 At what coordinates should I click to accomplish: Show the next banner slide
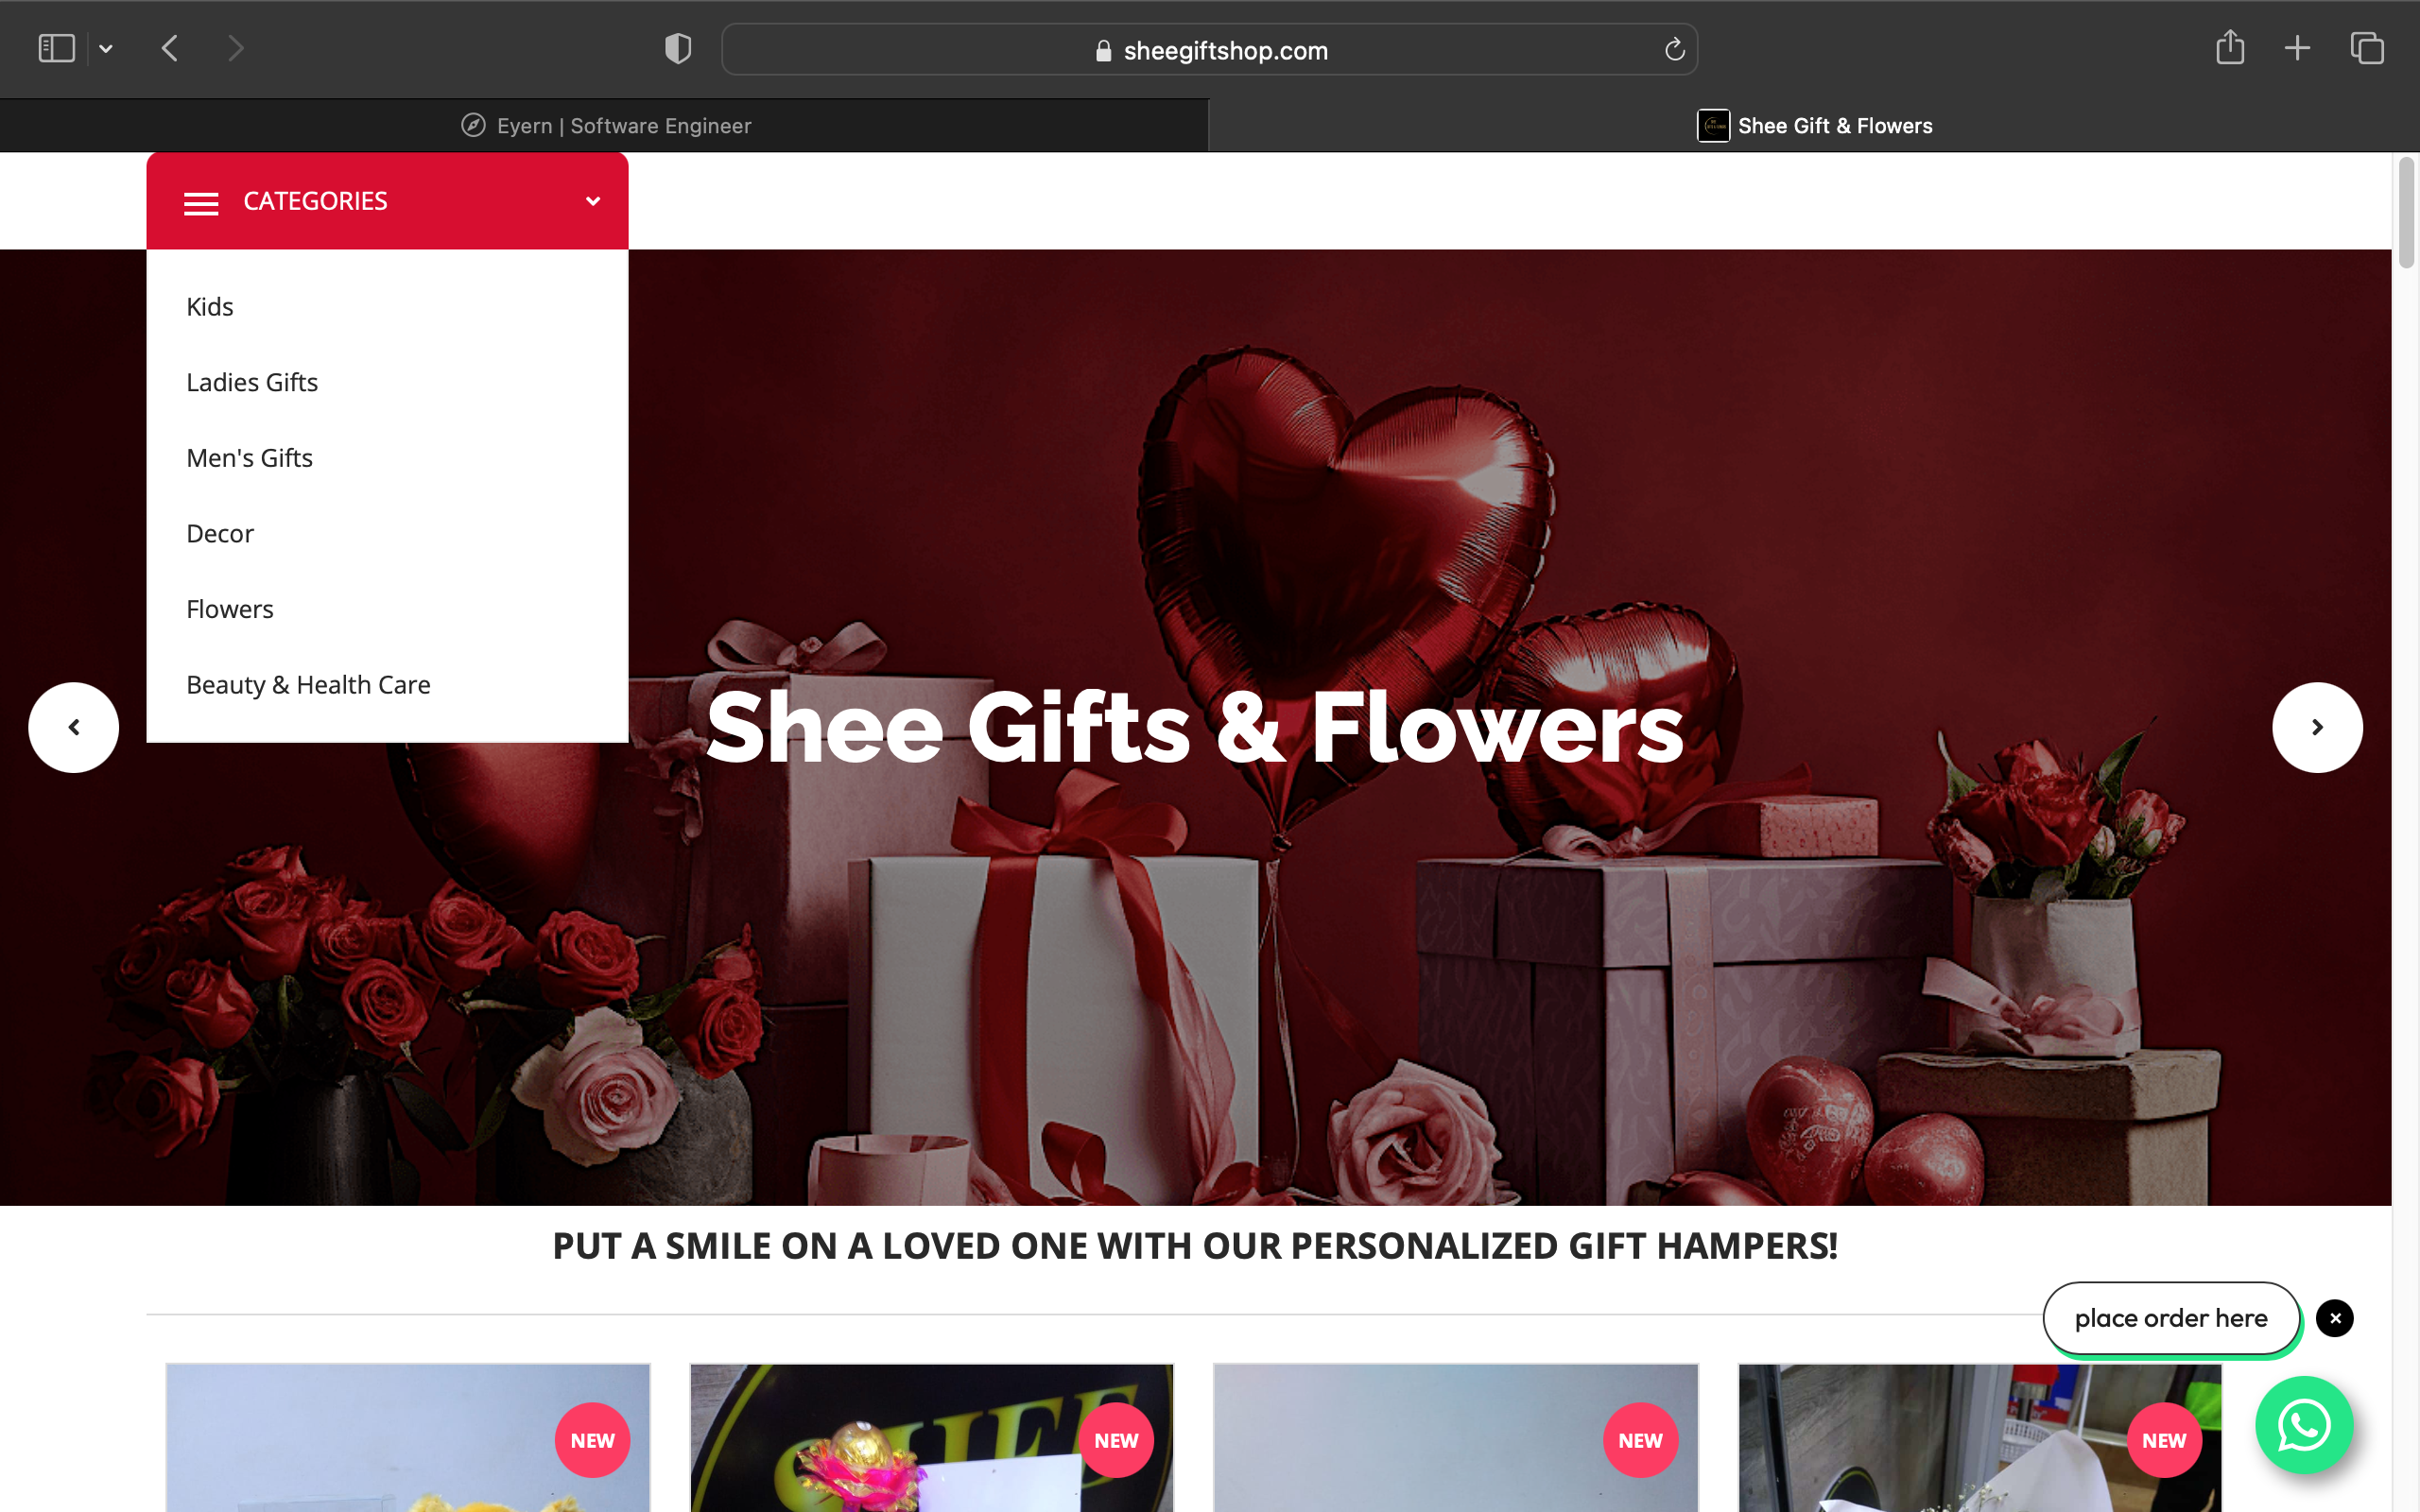[x=2317, y=727]
